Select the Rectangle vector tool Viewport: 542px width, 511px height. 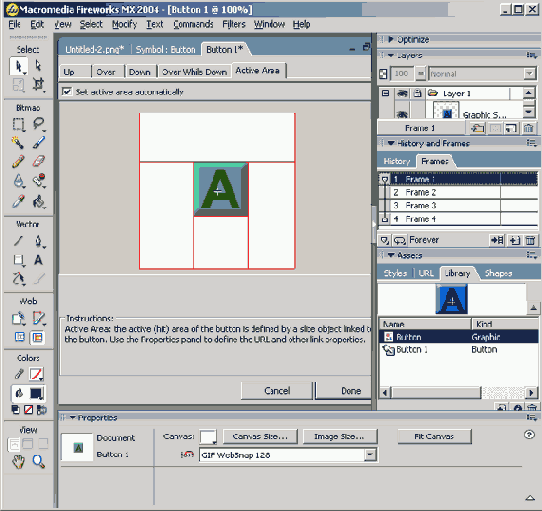[18, 260]
